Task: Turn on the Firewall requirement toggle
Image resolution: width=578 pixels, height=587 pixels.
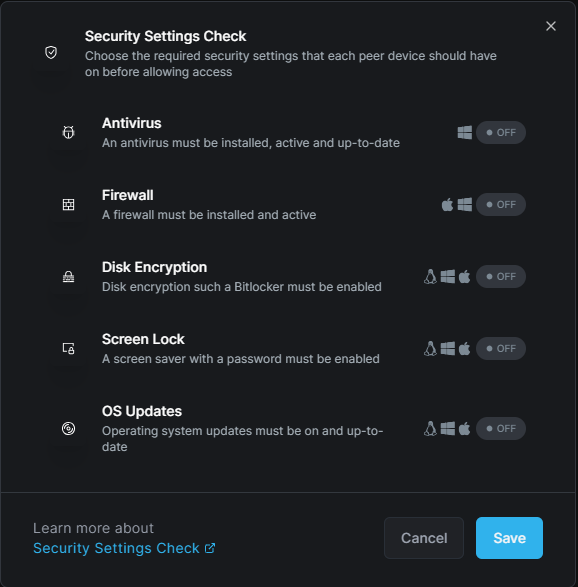Action: click(501, 204)
